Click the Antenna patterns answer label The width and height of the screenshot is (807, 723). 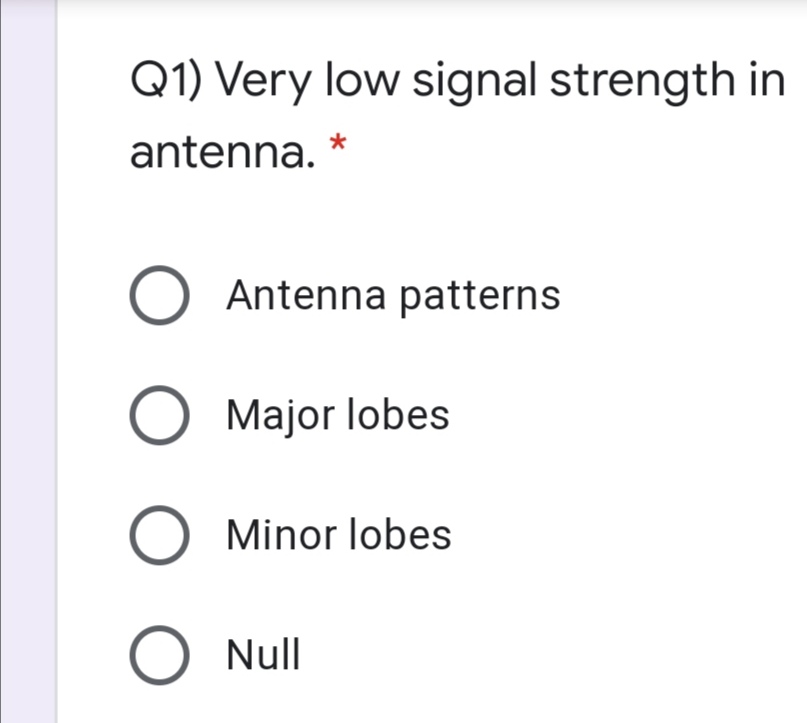coord(394,296)
